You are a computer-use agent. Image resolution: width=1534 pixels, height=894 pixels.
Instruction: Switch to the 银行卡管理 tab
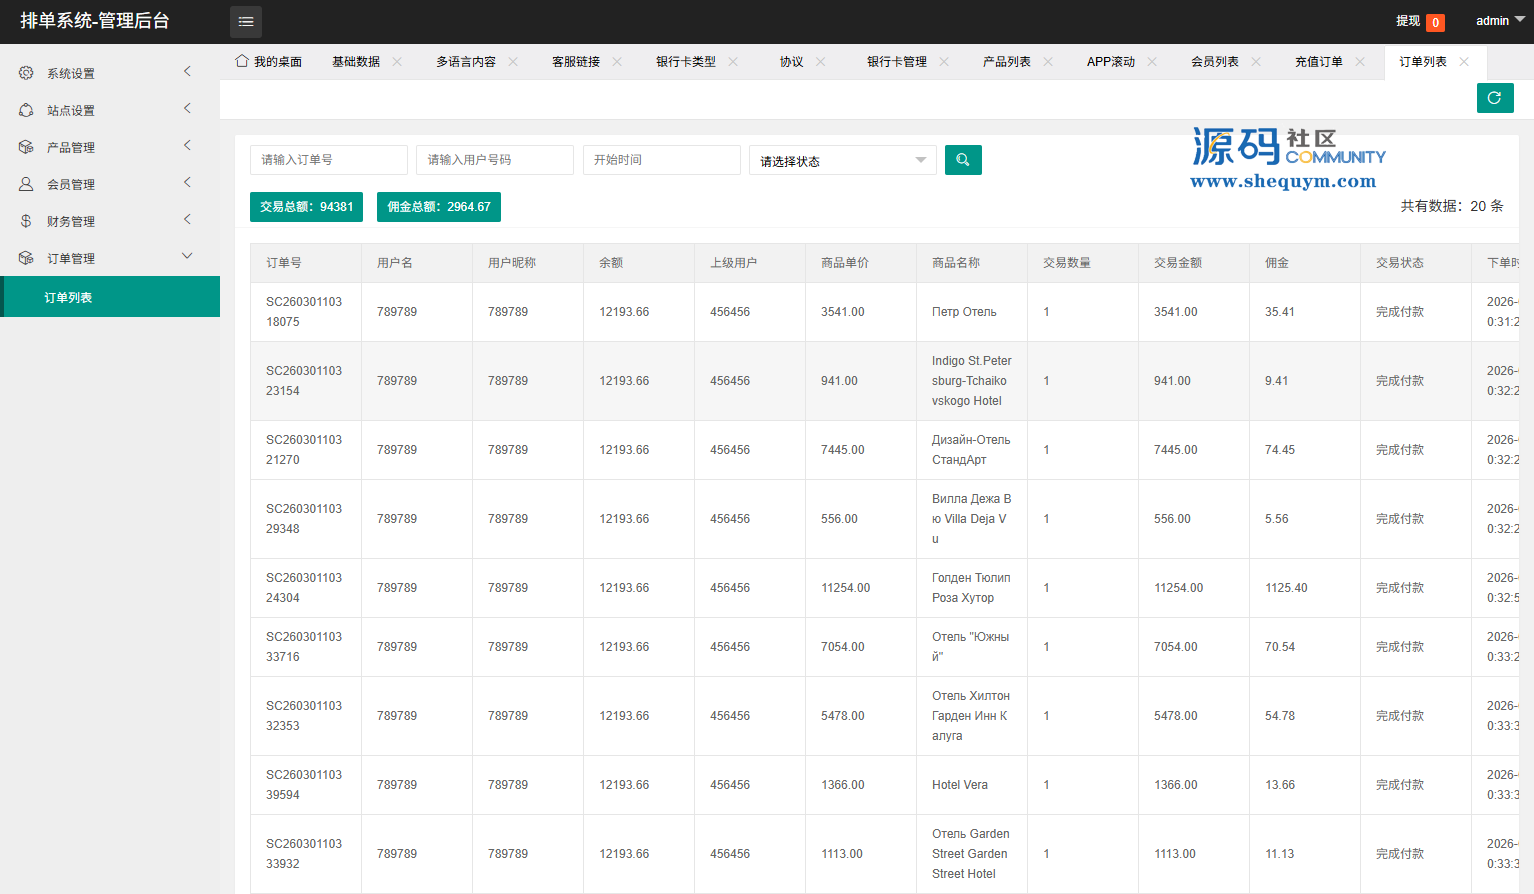(896, 62)
